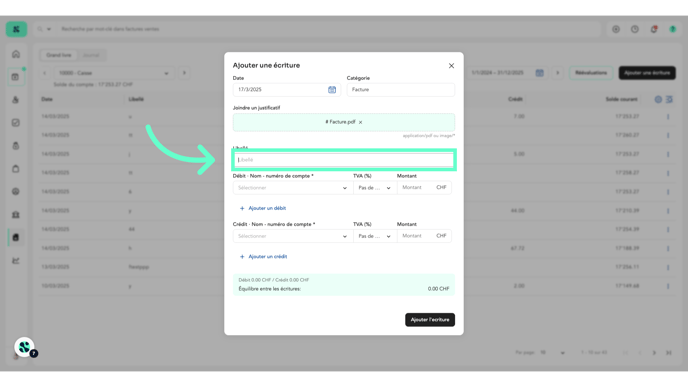This screenshot has height=387, width=688.
Task: Open the date range calendar icon in background
Action: (x=539, y=73)
